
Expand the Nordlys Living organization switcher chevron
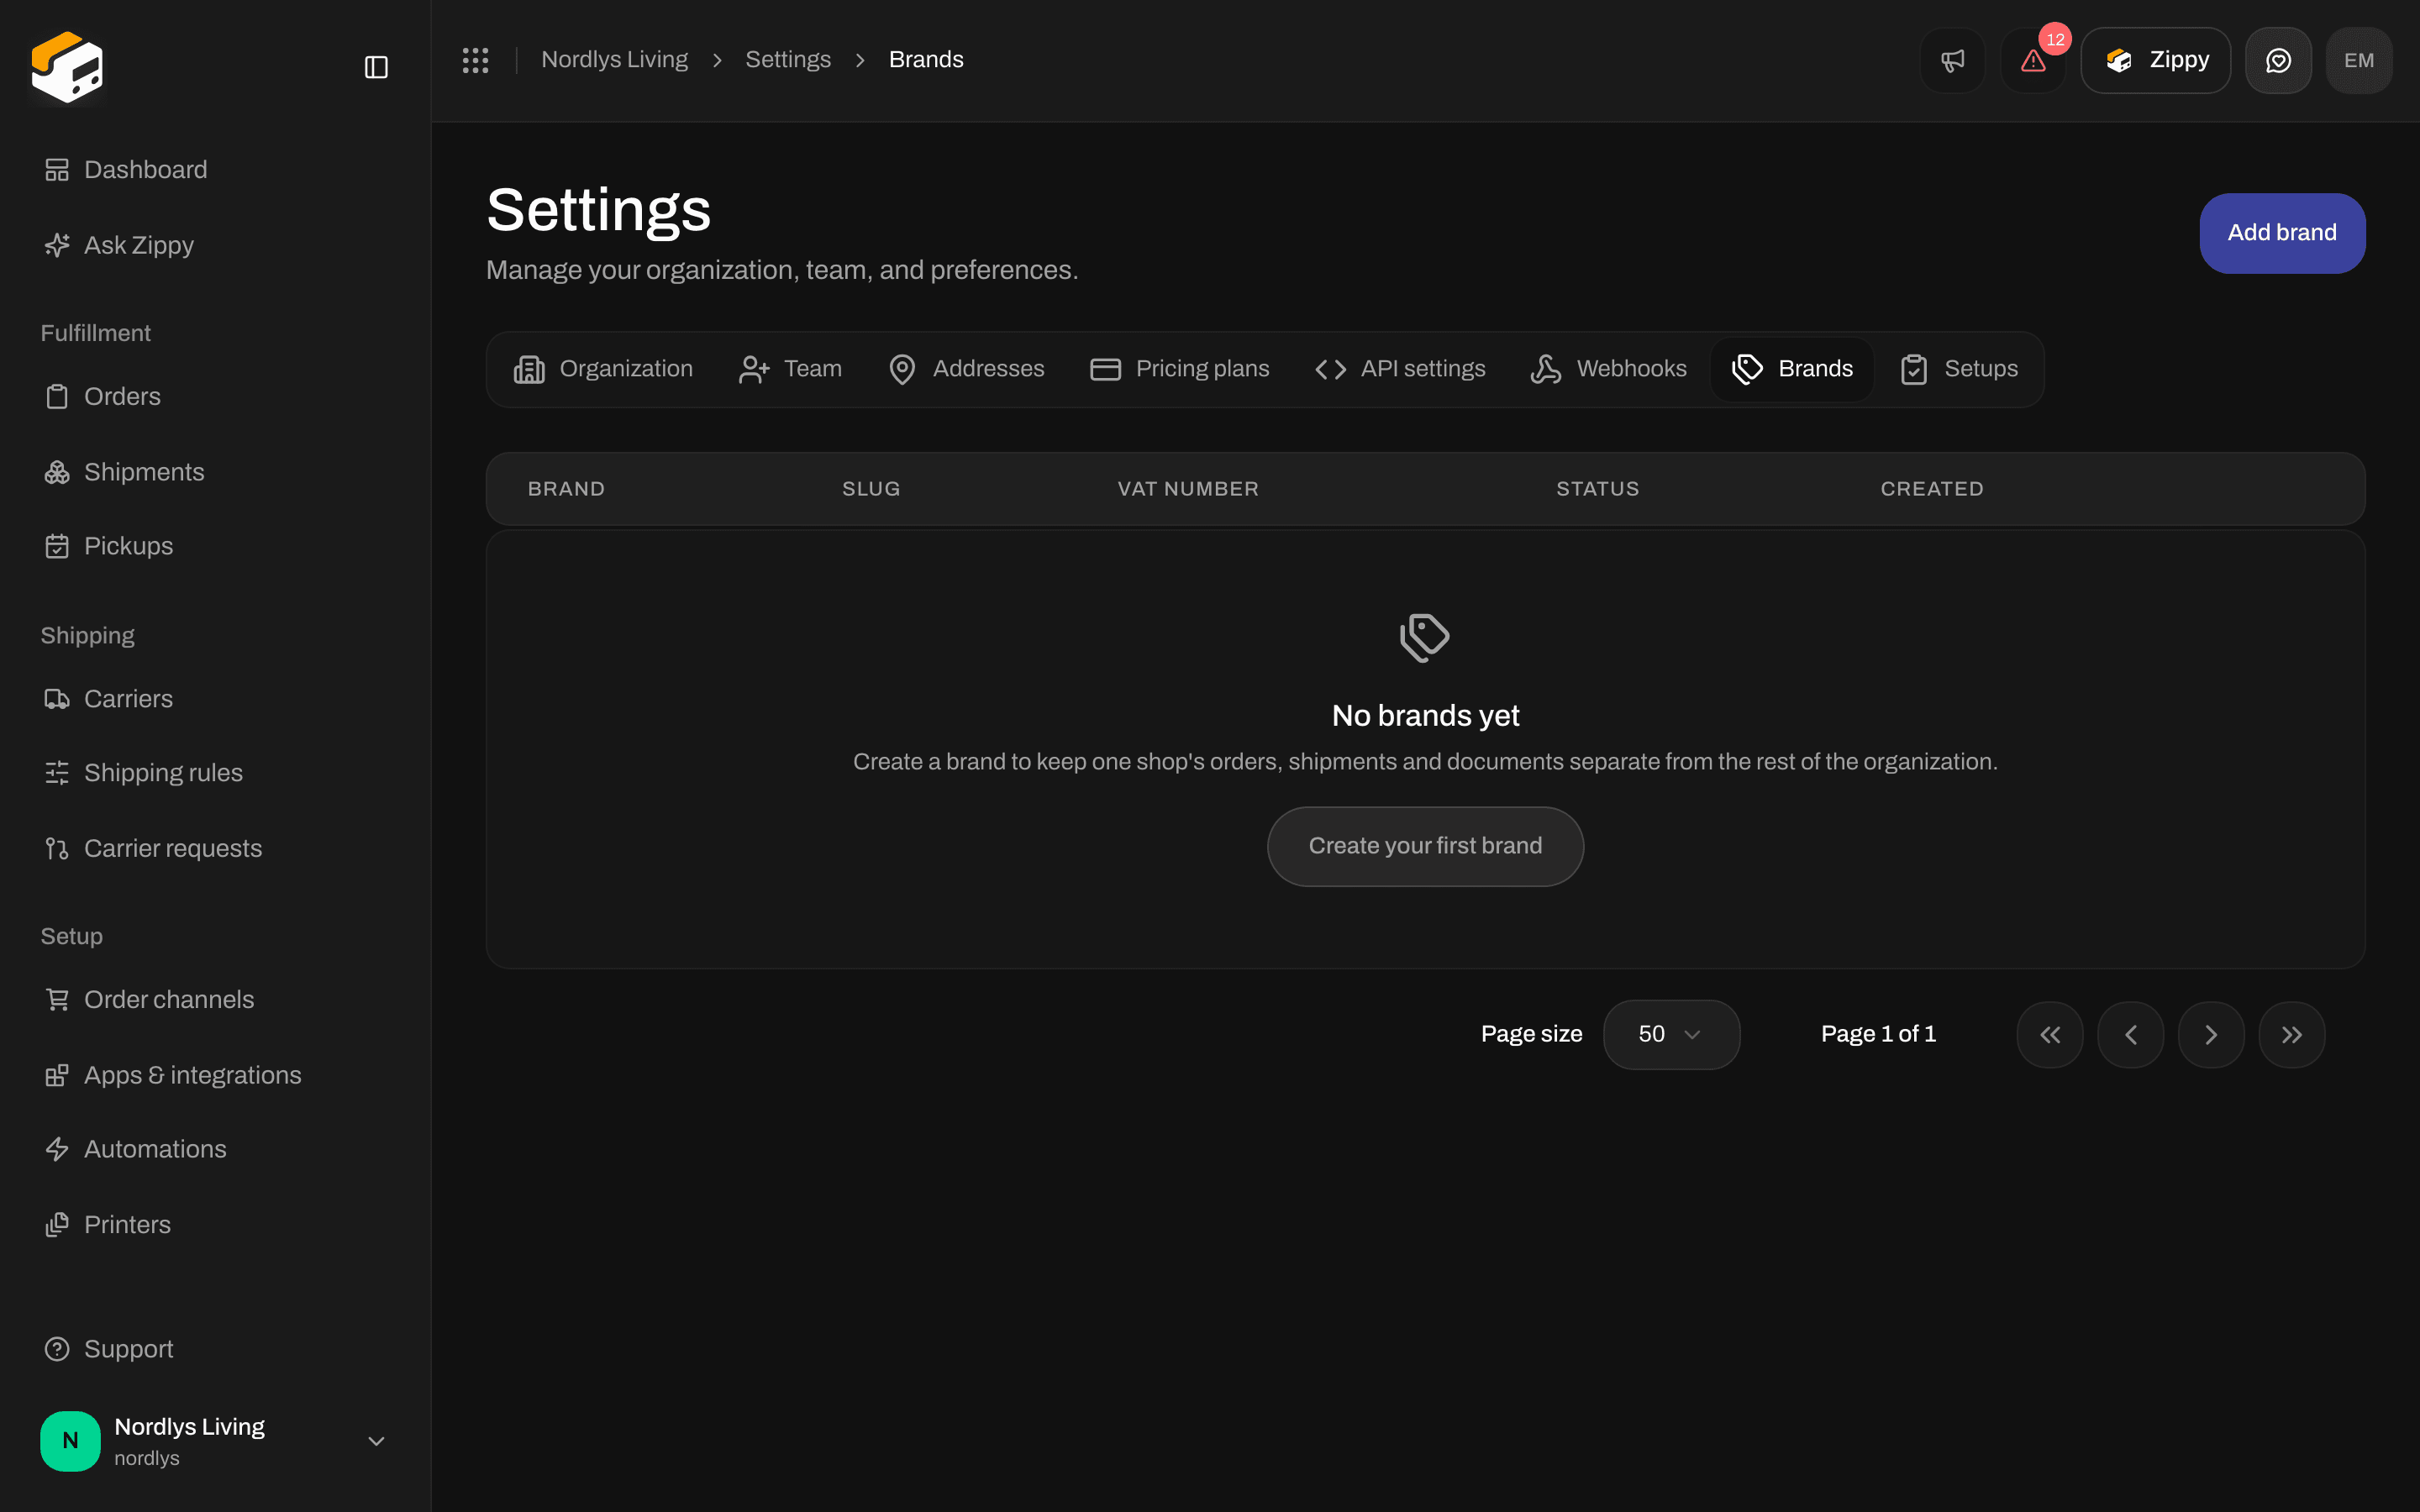coord(376,1441)
